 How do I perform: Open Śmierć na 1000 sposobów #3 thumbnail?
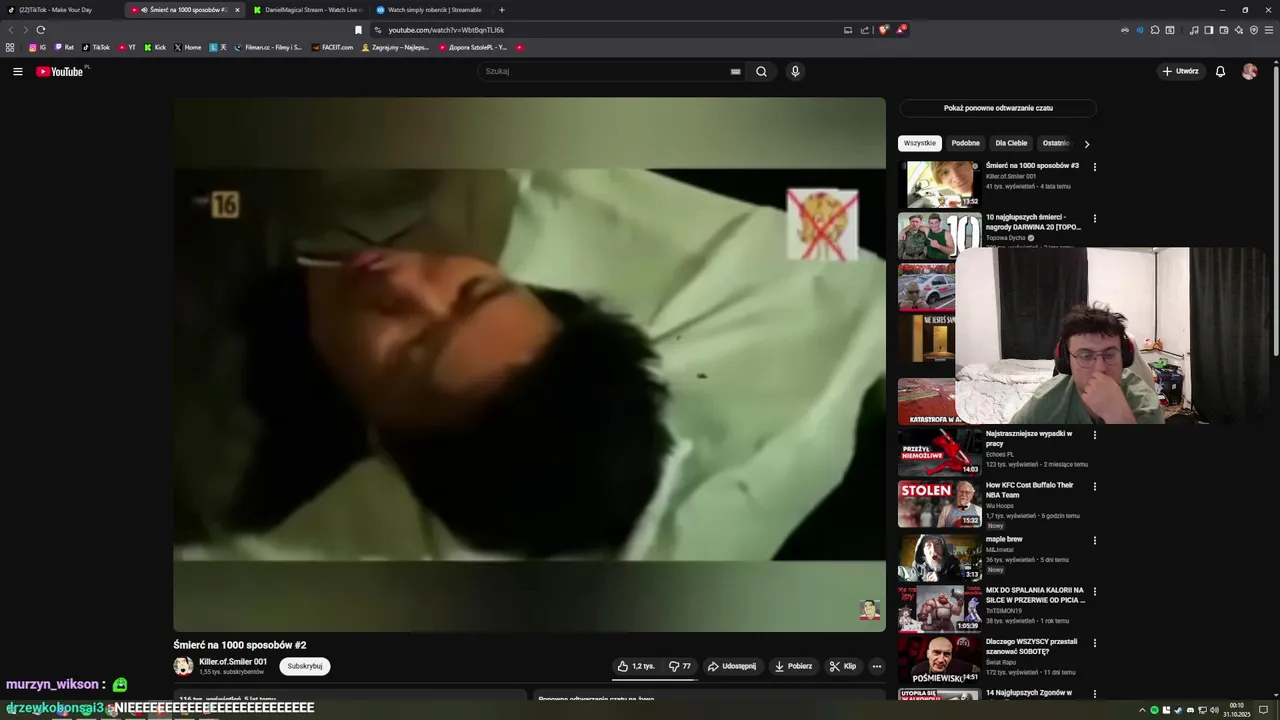[x=940, y=184]
